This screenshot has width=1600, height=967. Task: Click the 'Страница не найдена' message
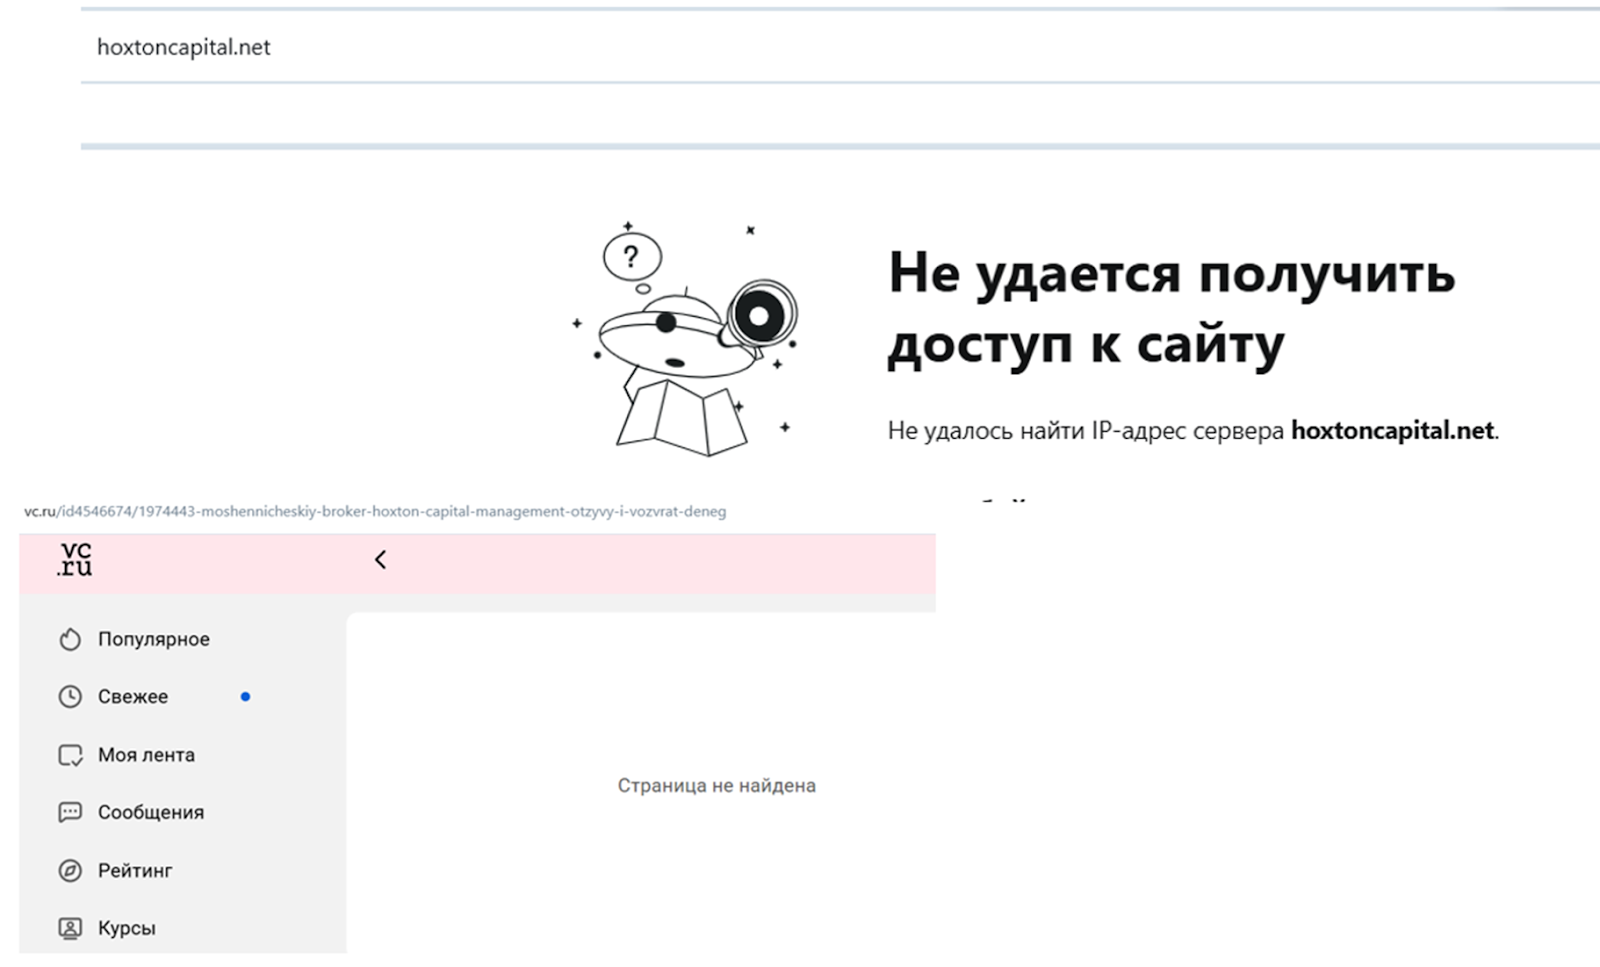716,786
